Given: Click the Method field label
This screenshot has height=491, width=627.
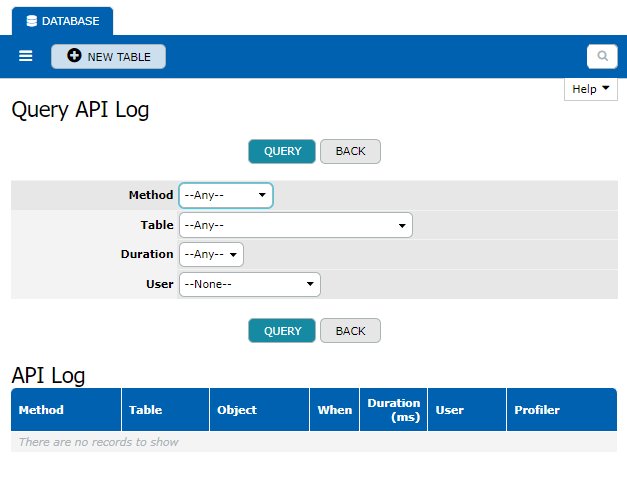Looking at the screenshot, I should (x=151, y=195).
